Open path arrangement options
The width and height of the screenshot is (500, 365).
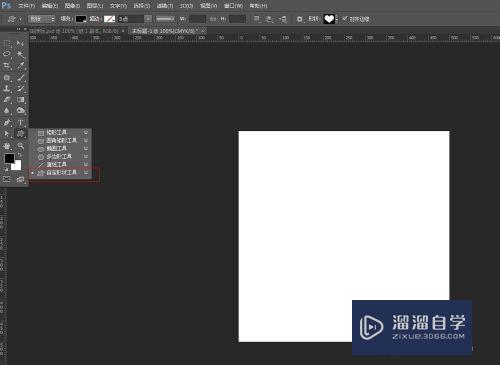[283, 19]
